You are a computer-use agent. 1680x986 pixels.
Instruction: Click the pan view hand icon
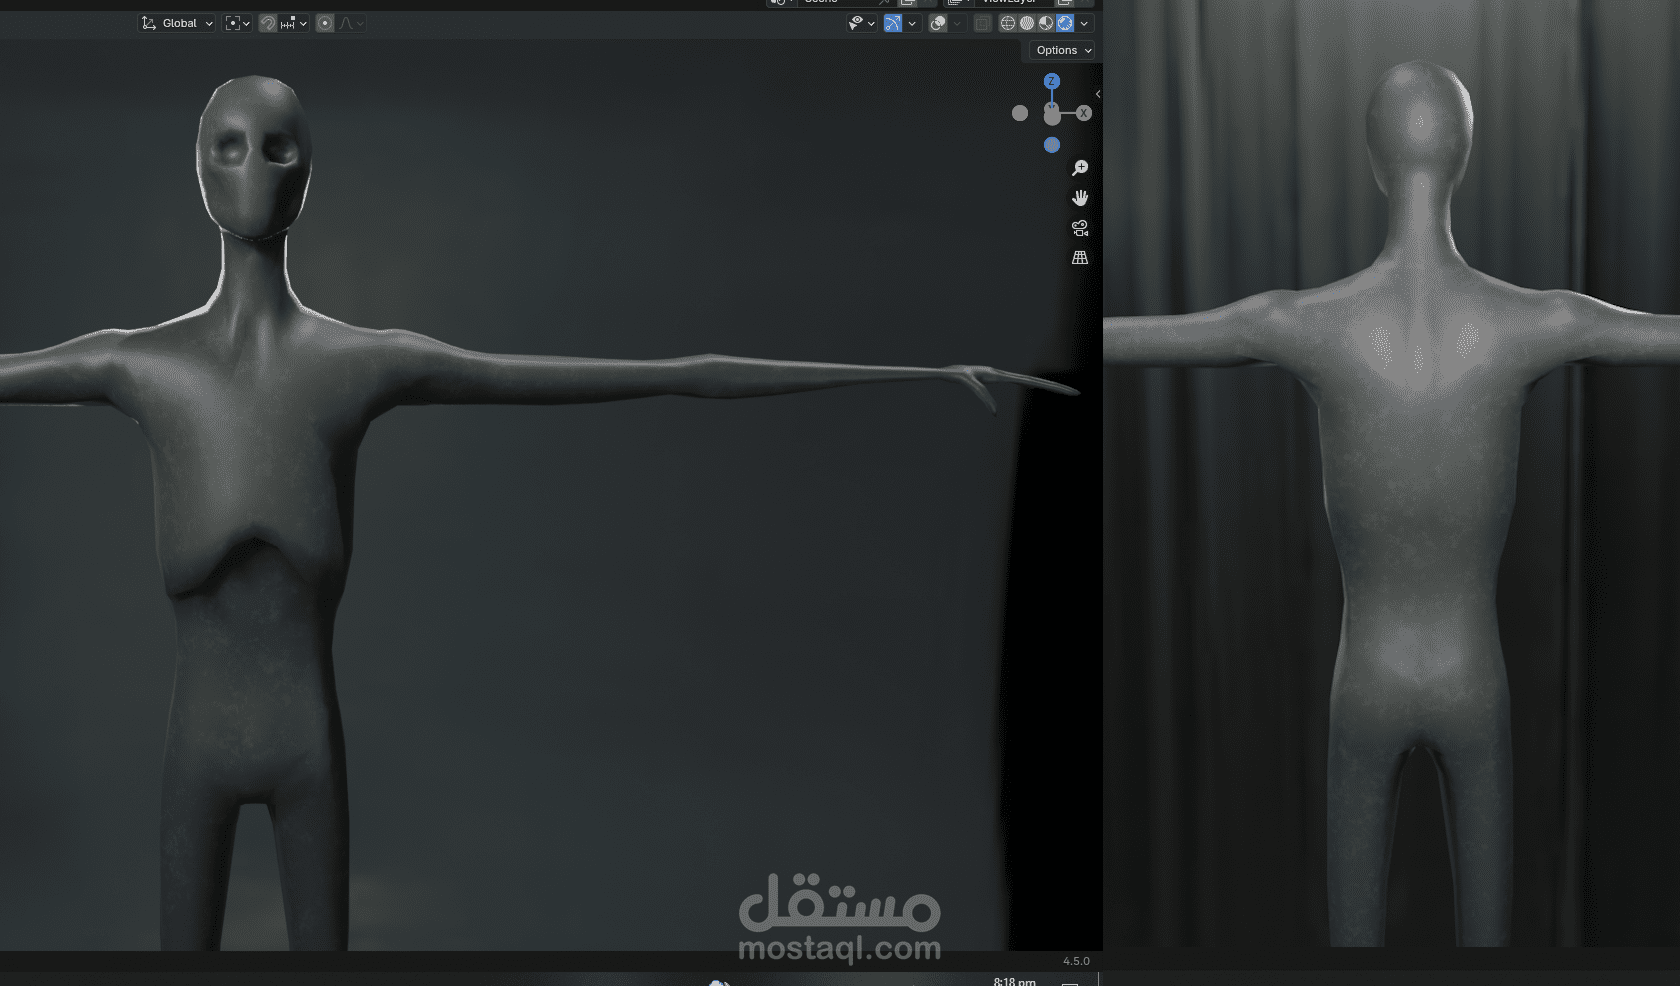click(1080, 198)
